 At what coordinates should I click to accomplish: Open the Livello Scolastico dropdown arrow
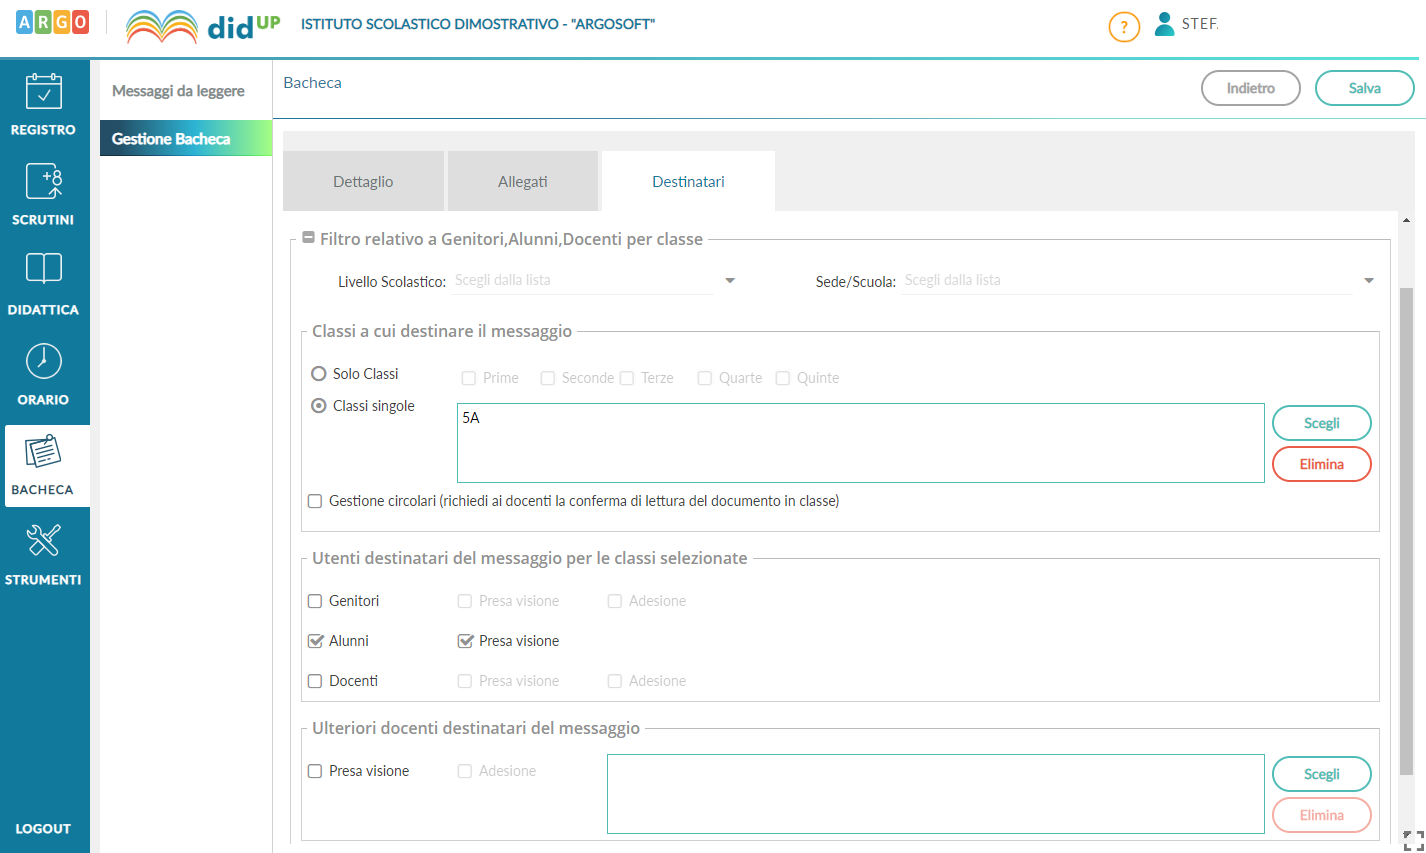(x=730, y=281)
